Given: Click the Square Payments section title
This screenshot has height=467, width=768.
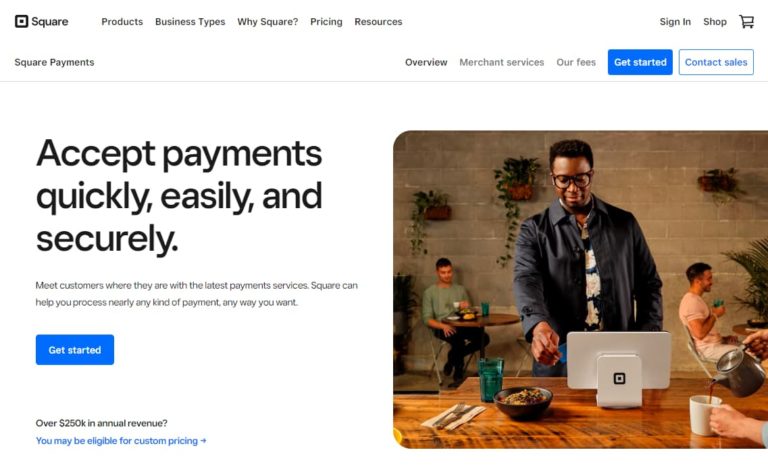Looking at the screenshot, I should [x=54, y=62].
